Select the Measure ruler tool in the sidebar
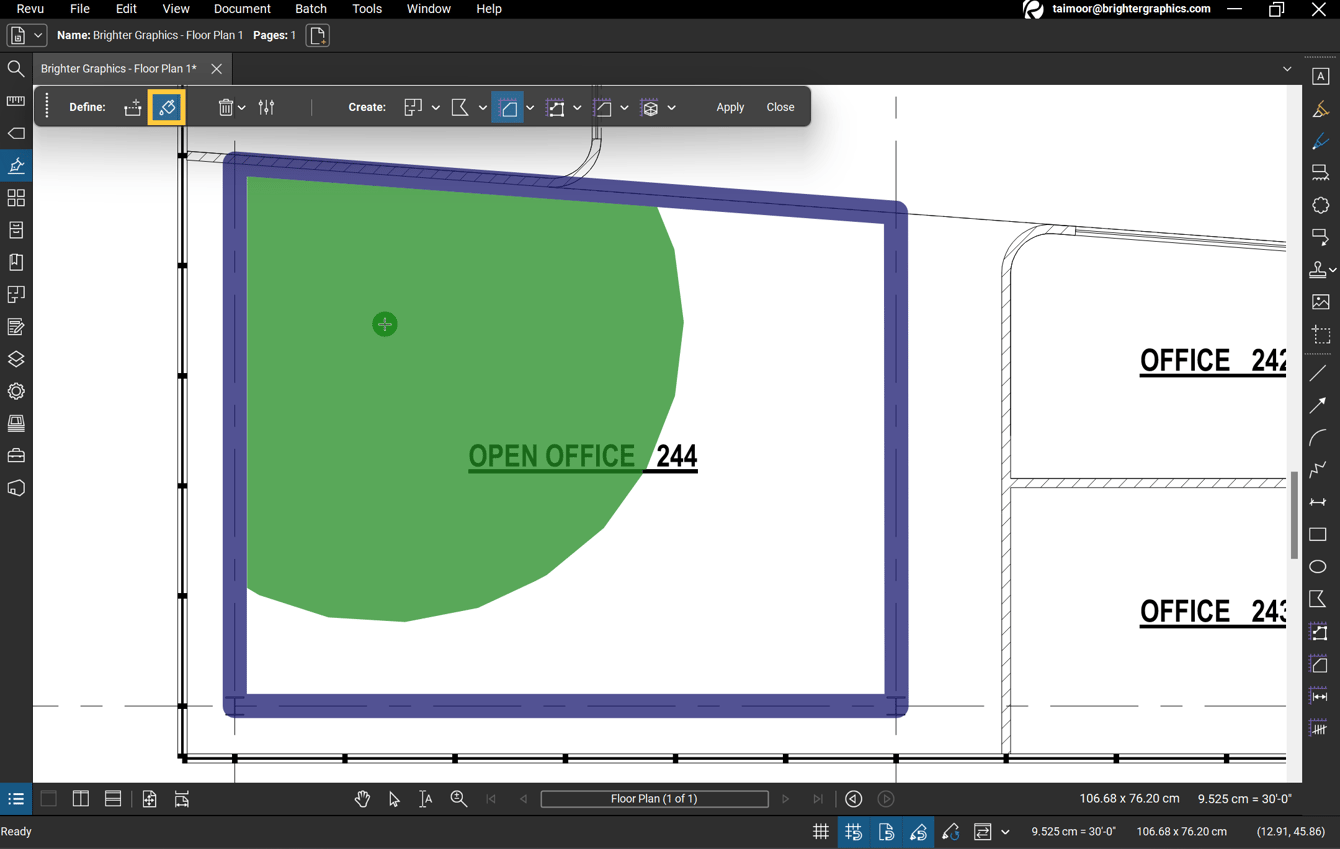This screenshot has width=1340, height=849. [16, 101]
